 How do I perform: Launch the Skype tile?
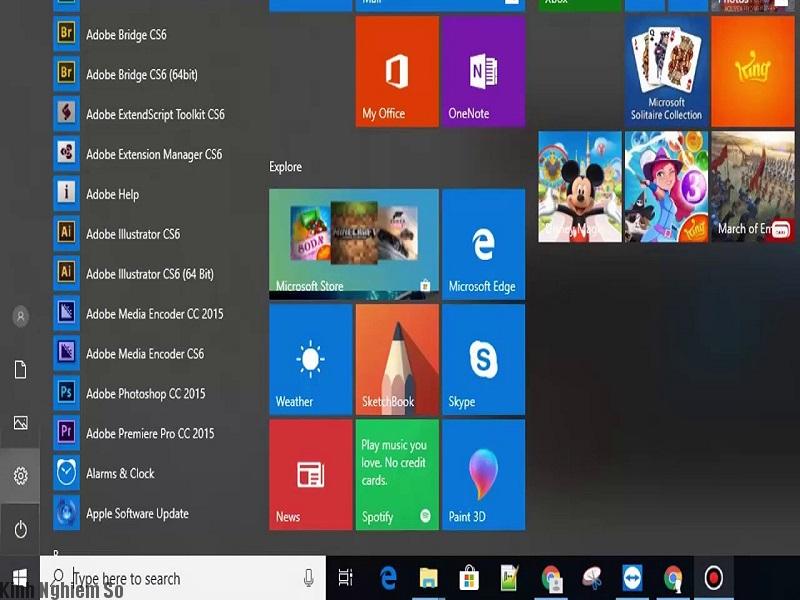coord(483,360)
